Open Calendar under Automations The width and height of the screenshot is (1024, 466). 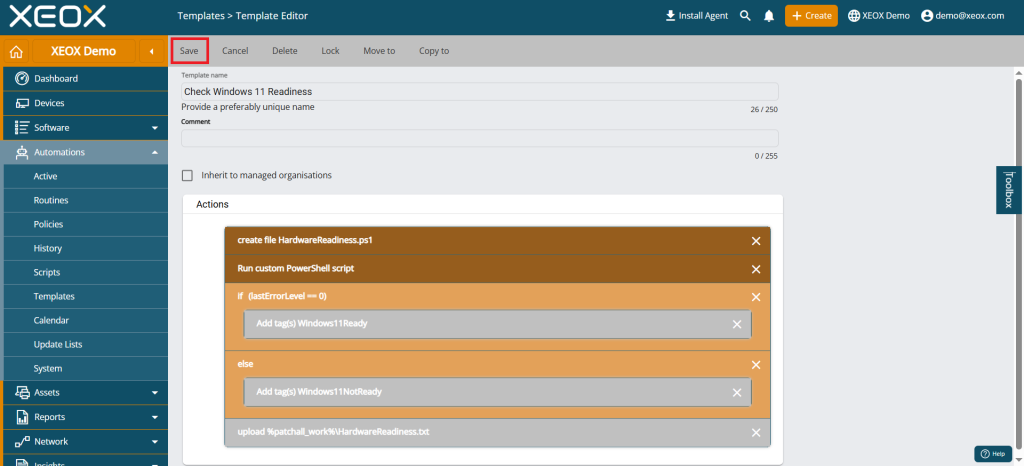pos(86,320)
